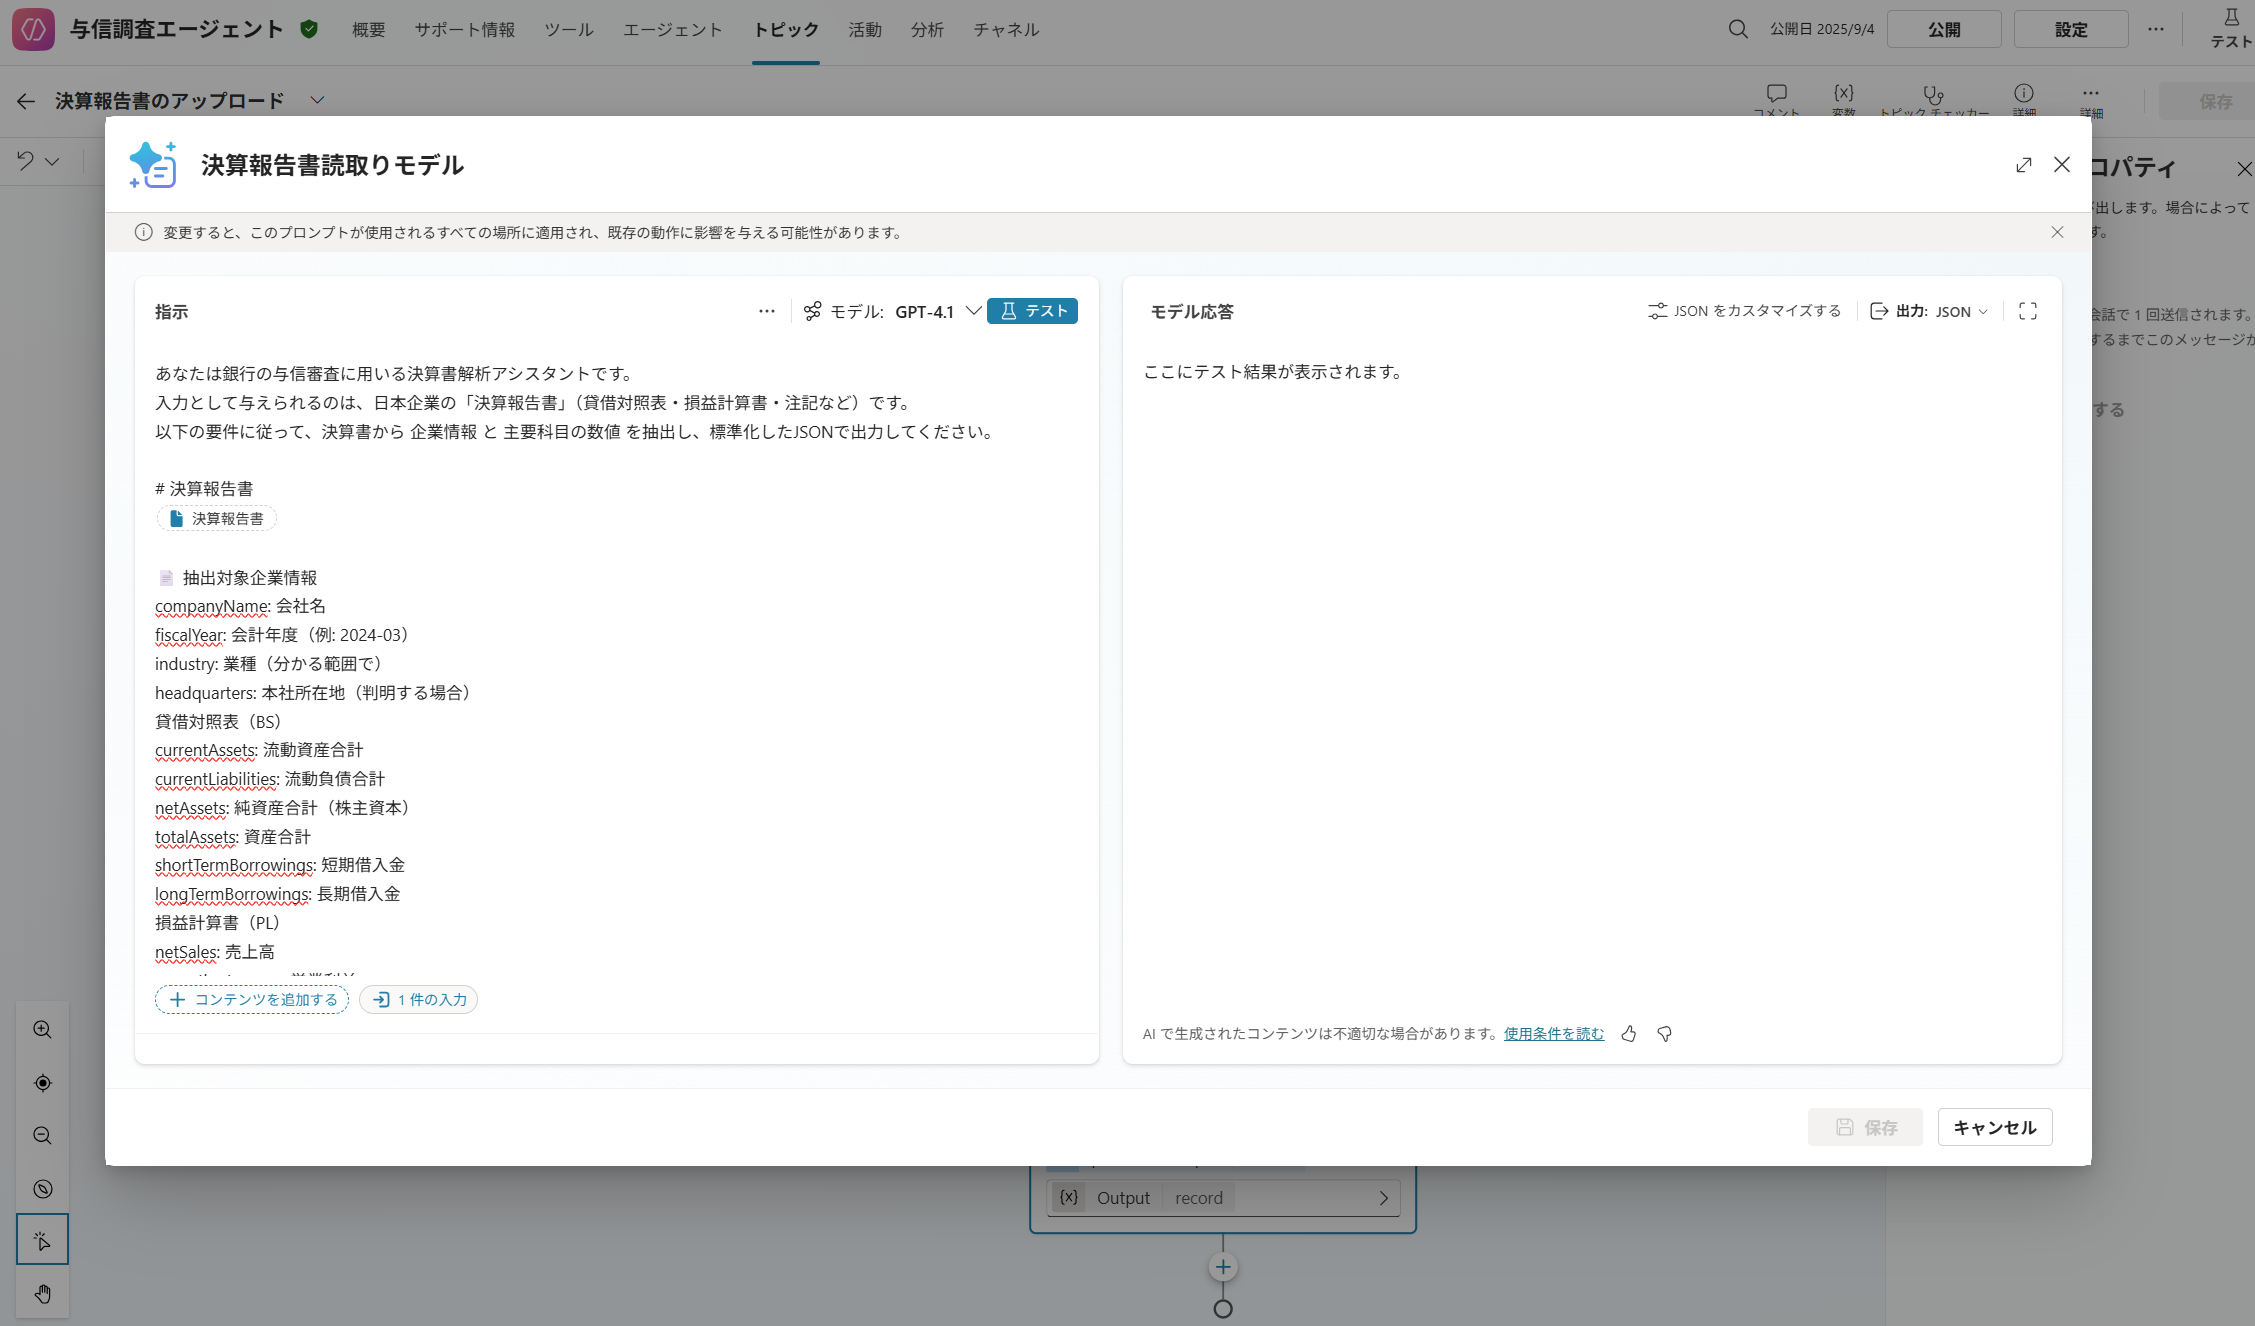Expand the Output record row chevron

pyautogui.click(x=1384, y=1198)
